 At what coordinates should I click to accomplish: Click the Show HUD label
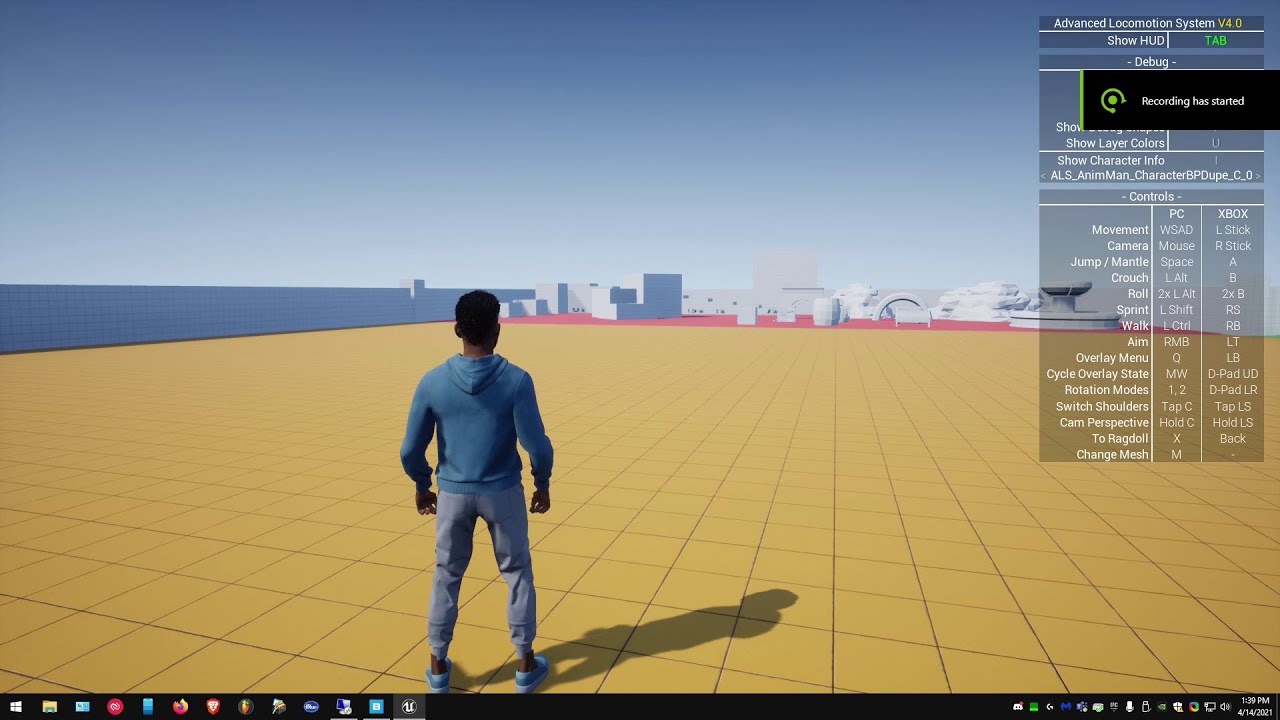[1136, 41]
